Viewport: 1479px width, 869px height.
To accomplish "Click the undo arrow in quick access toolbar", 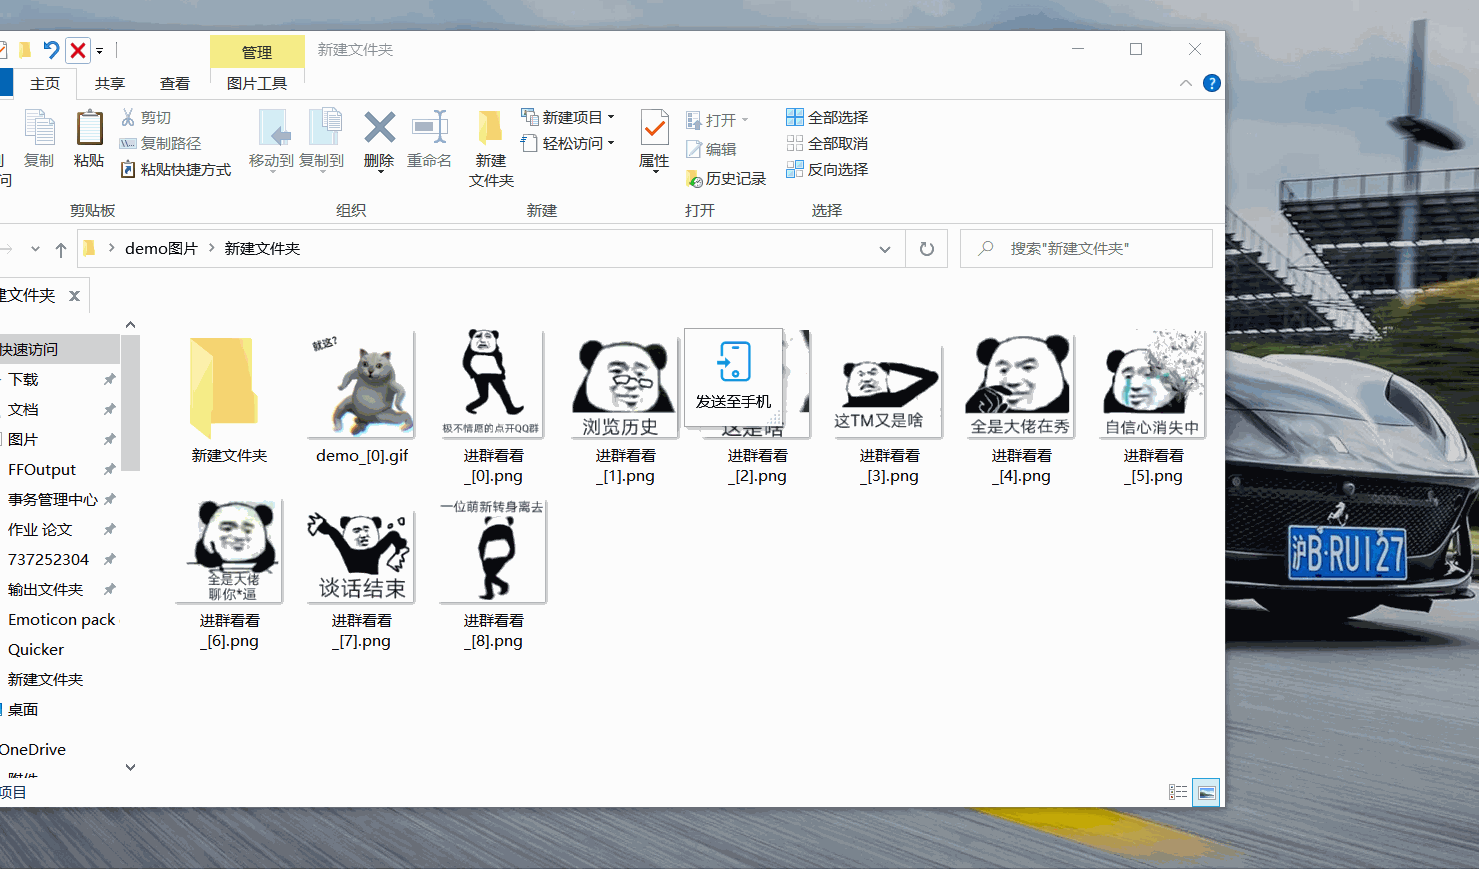I will tap(51, 50).
